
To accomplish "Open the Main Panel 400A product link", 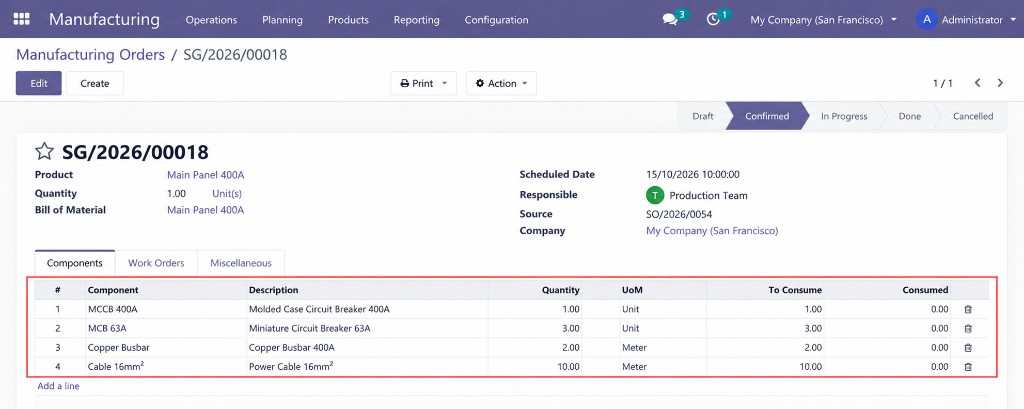I will click(x=206, y=174).
